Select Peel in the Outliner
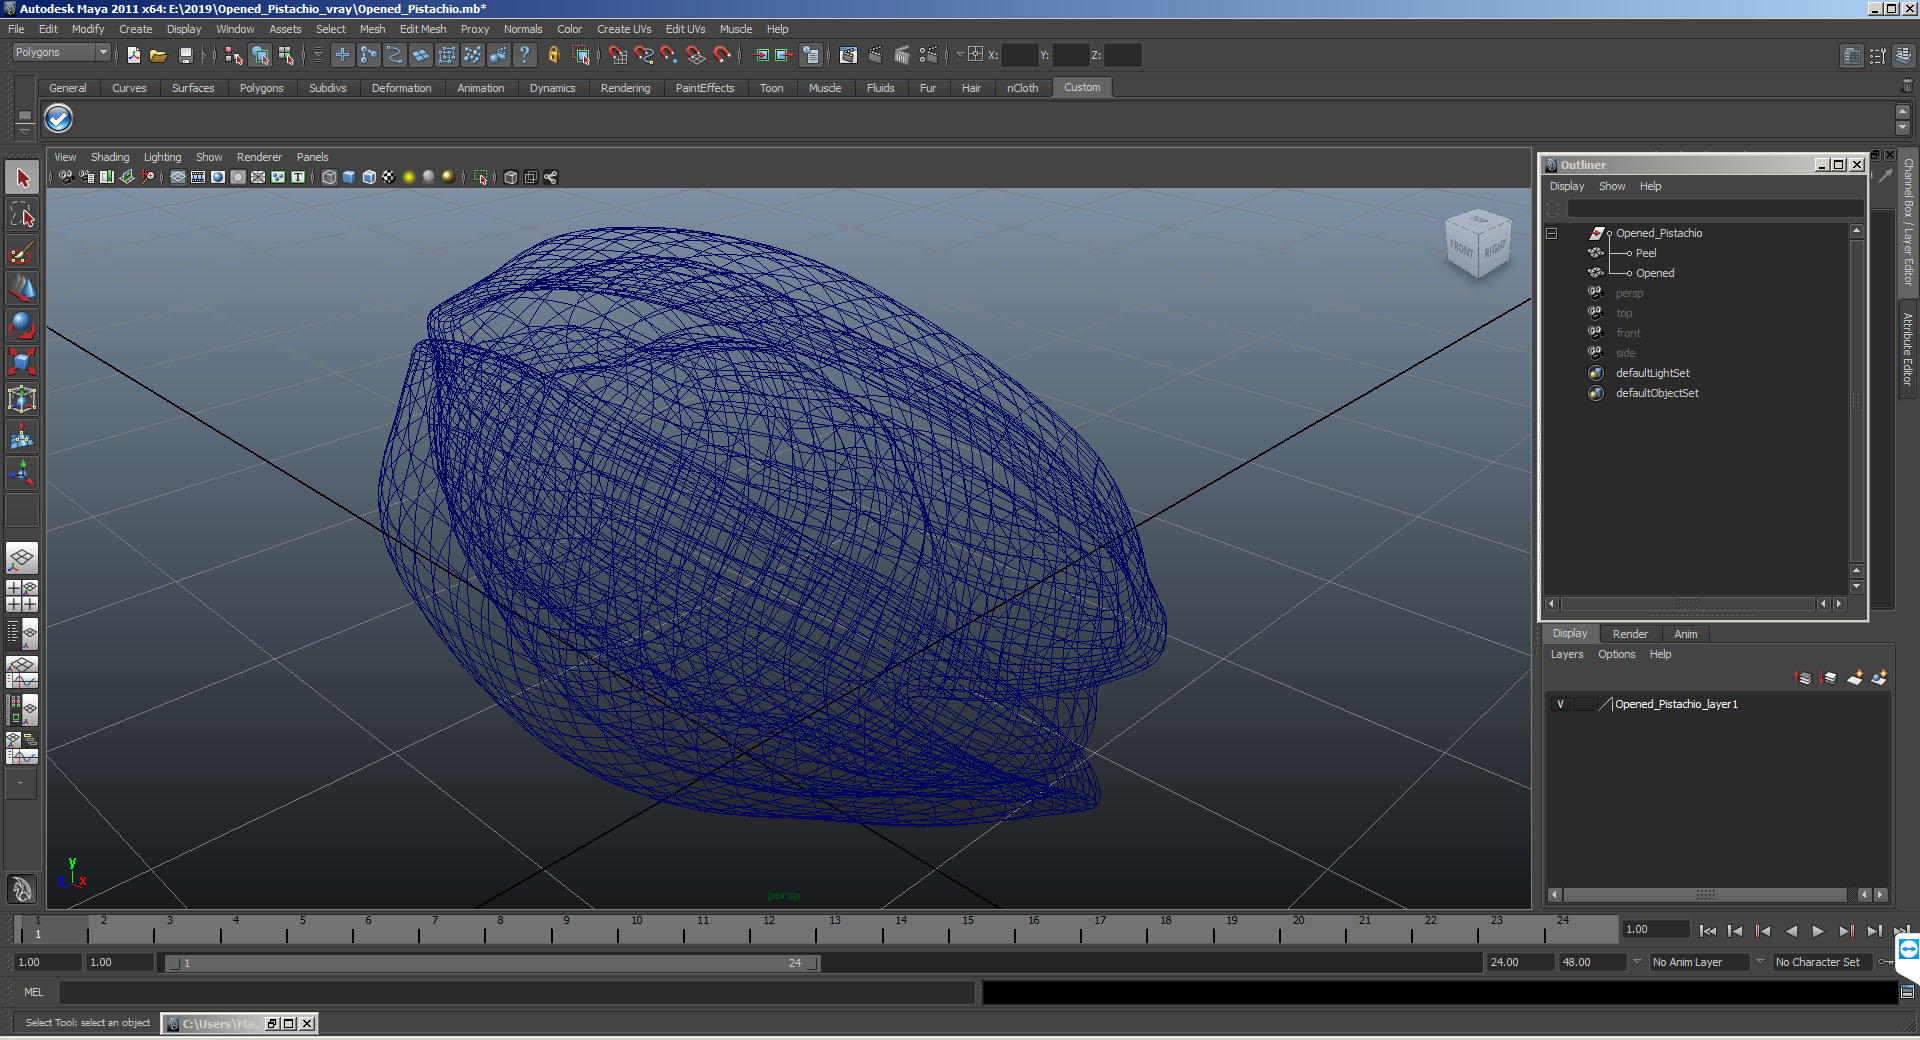This screenshot has width=1920, height=1040. [x=1646, y=253]
